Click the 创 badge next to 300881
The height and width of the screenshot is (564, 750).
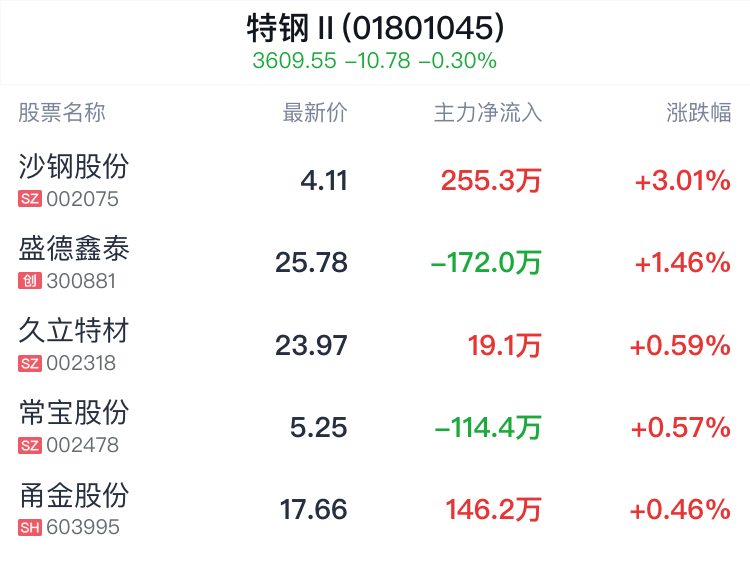pyautogui.click(x=30, y=281)
